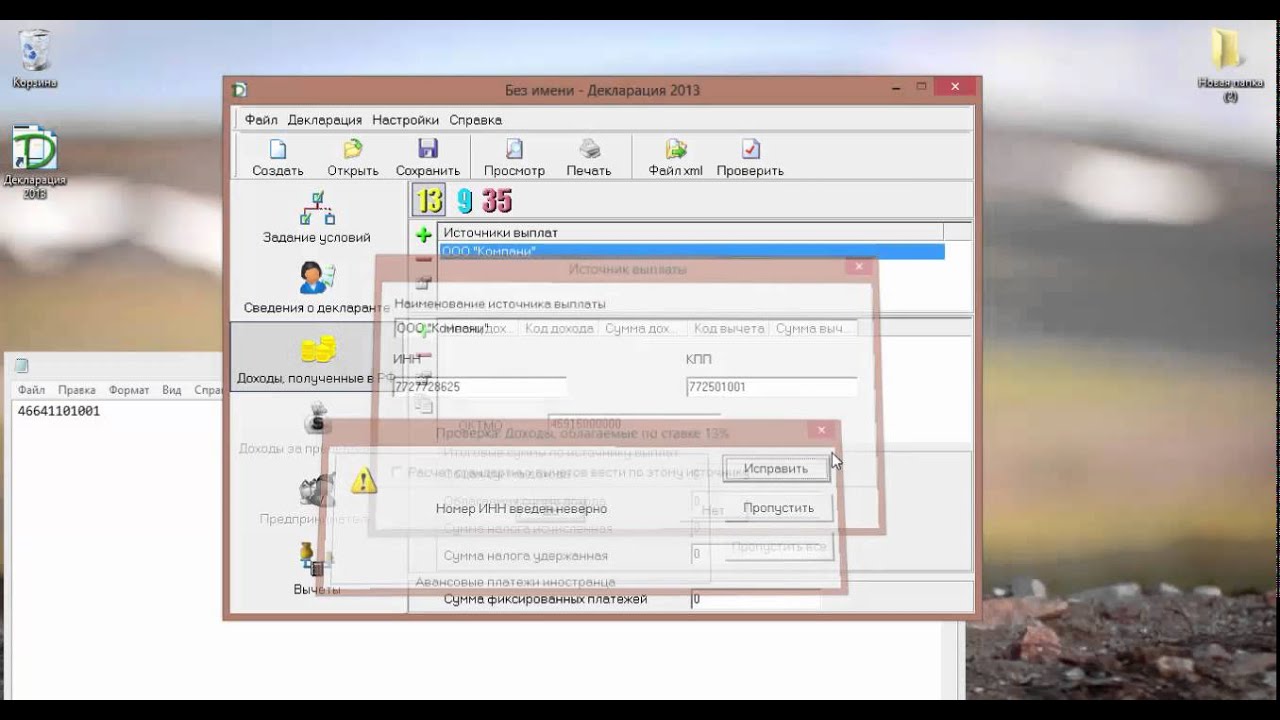Select ООО "Компани" row in sources list
The height and width of the screenshot is (720, 1280).
click(691, 252)
